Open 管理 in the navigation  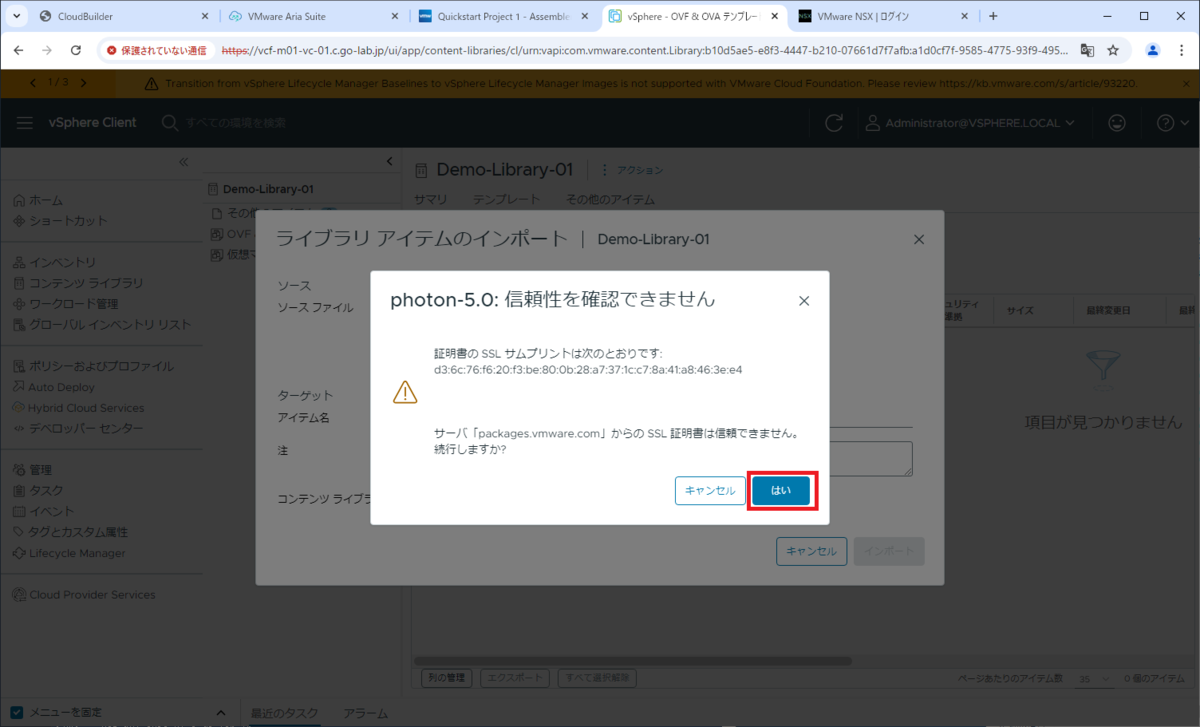click(x=40, y=470)
